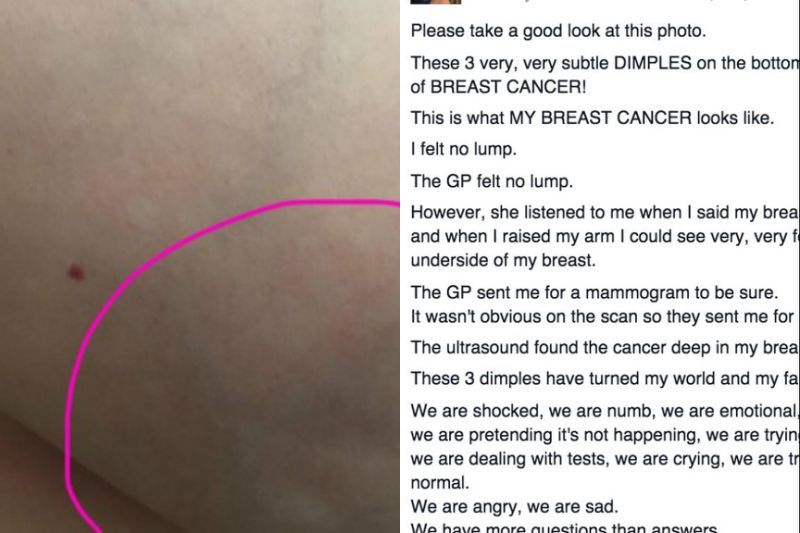Click the 'of BREAST CANCER!' text
This screenshot has height=533, width=800.
(x=498, y=87)
